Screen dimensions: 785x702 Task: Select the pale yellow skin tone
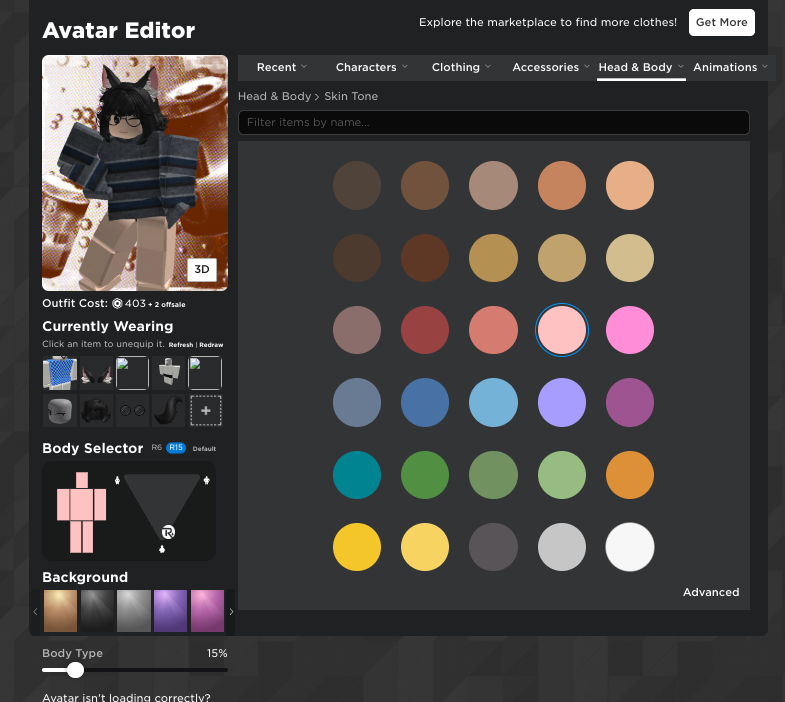coord(425,547)
